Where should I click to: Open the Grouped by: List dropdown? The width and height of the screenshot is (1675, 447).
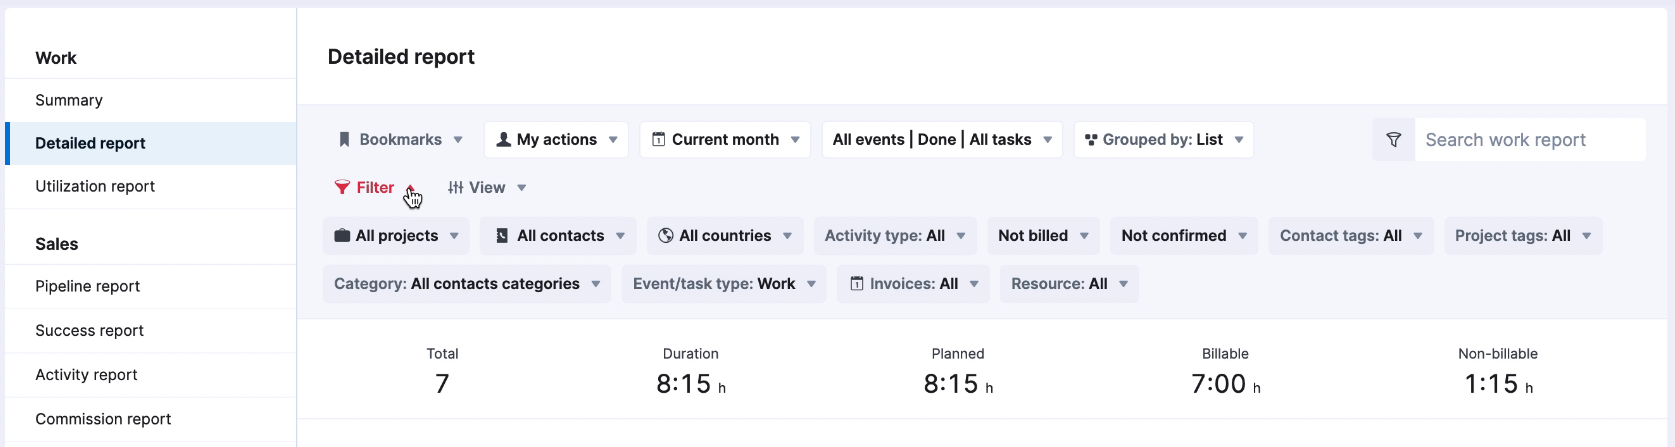point(1164,140)
